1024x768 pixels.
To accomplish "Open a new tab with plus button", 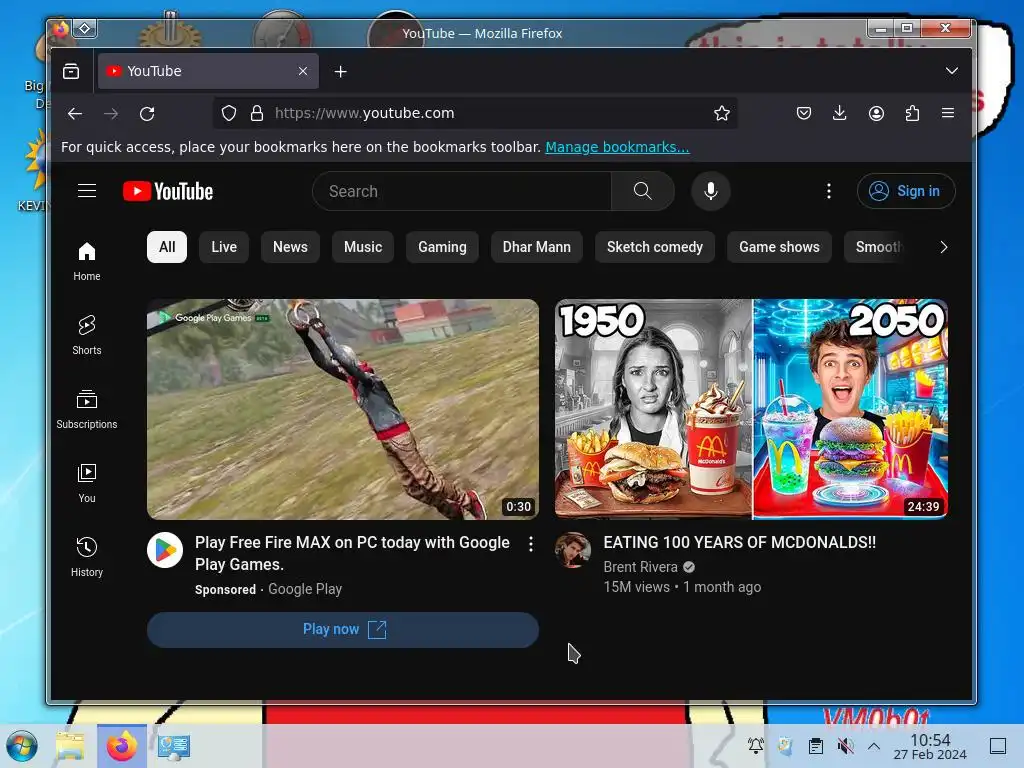I will point(340,71).
